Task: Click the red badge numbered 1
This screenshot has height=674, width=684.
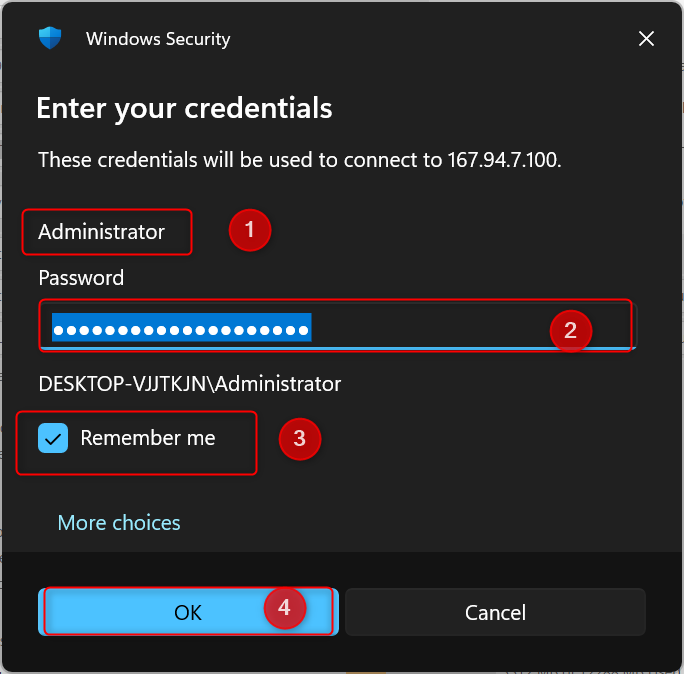Action: click(250, 231)
